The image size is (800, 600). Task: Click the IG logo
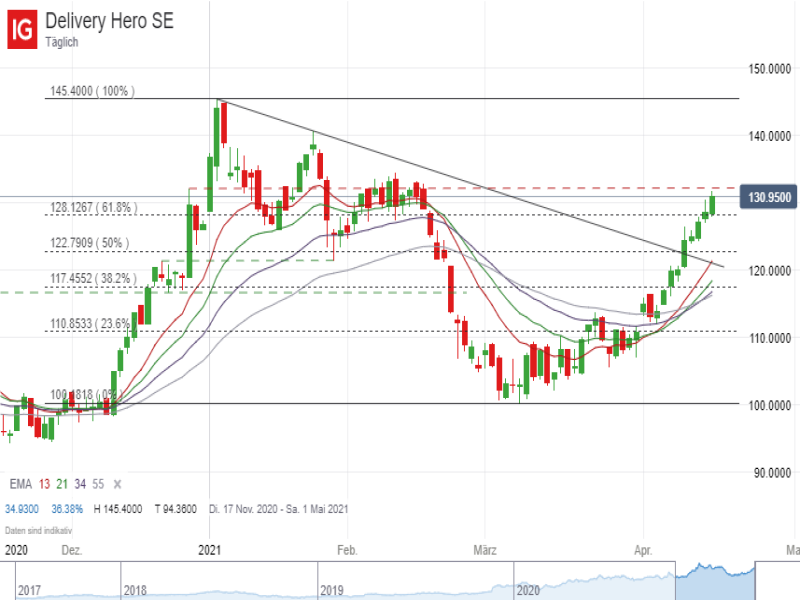click(x=22, y=30)
